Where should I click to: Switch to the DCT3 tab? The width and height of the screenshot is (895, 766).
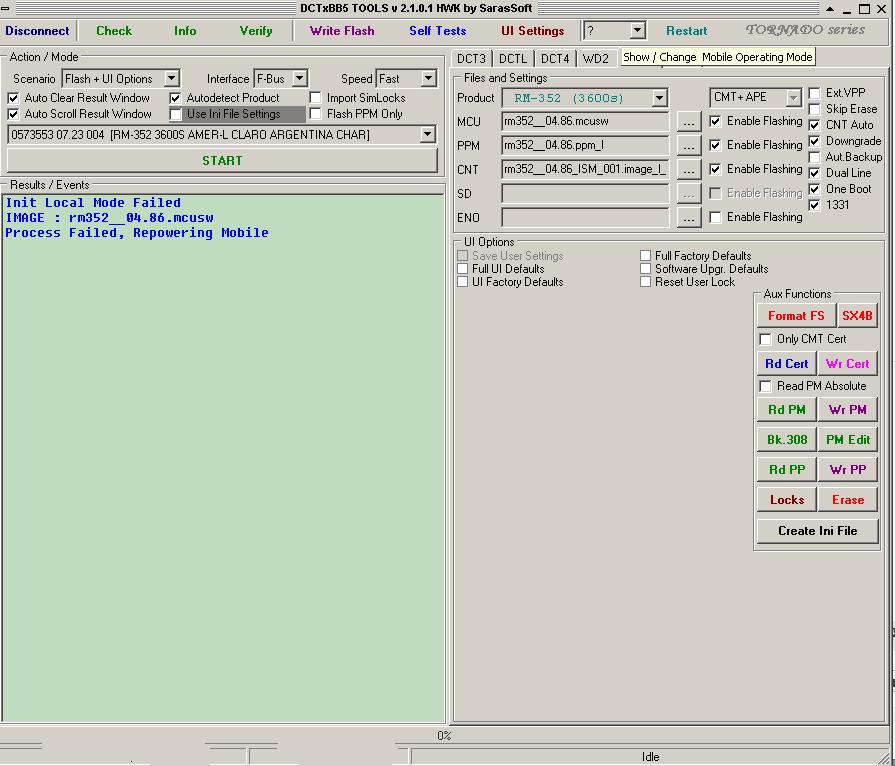471,58
